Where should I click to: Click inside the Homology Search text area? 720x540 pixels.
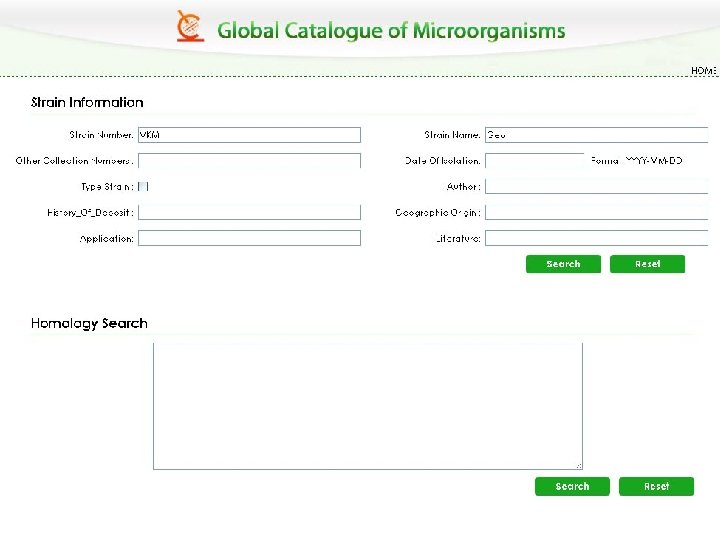367,405
